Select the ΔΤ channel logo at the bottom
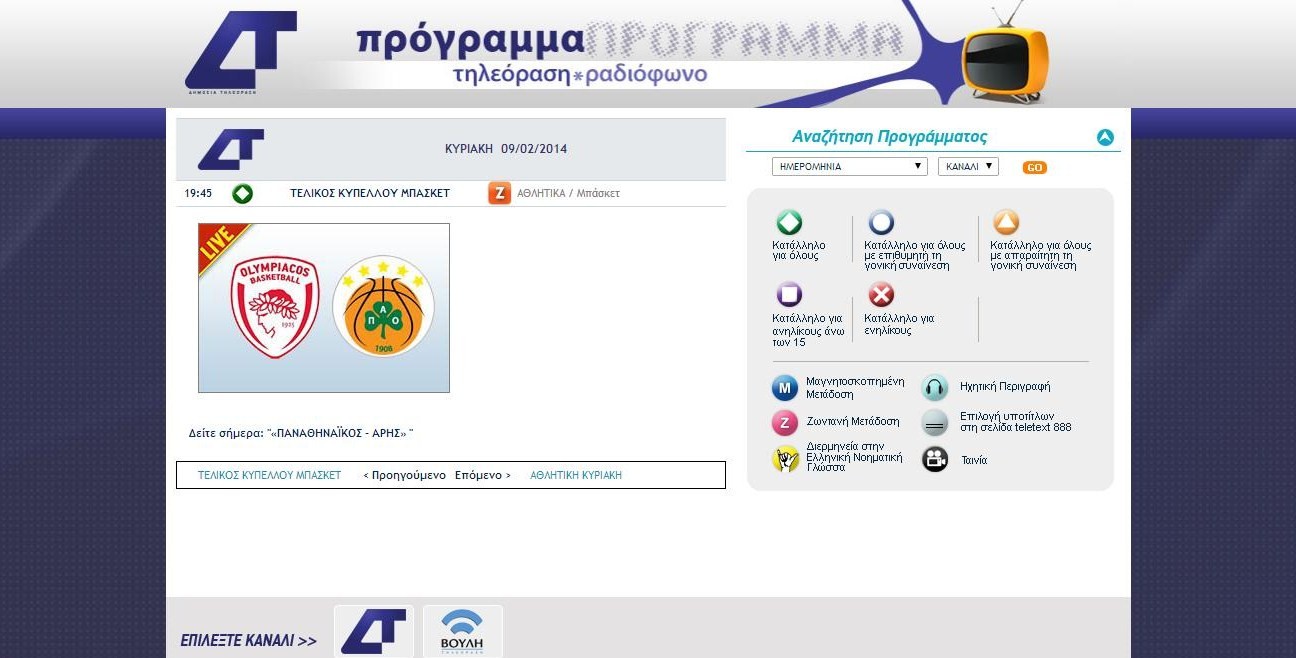This screenshot has height=658, width=1296. (373, 631)
